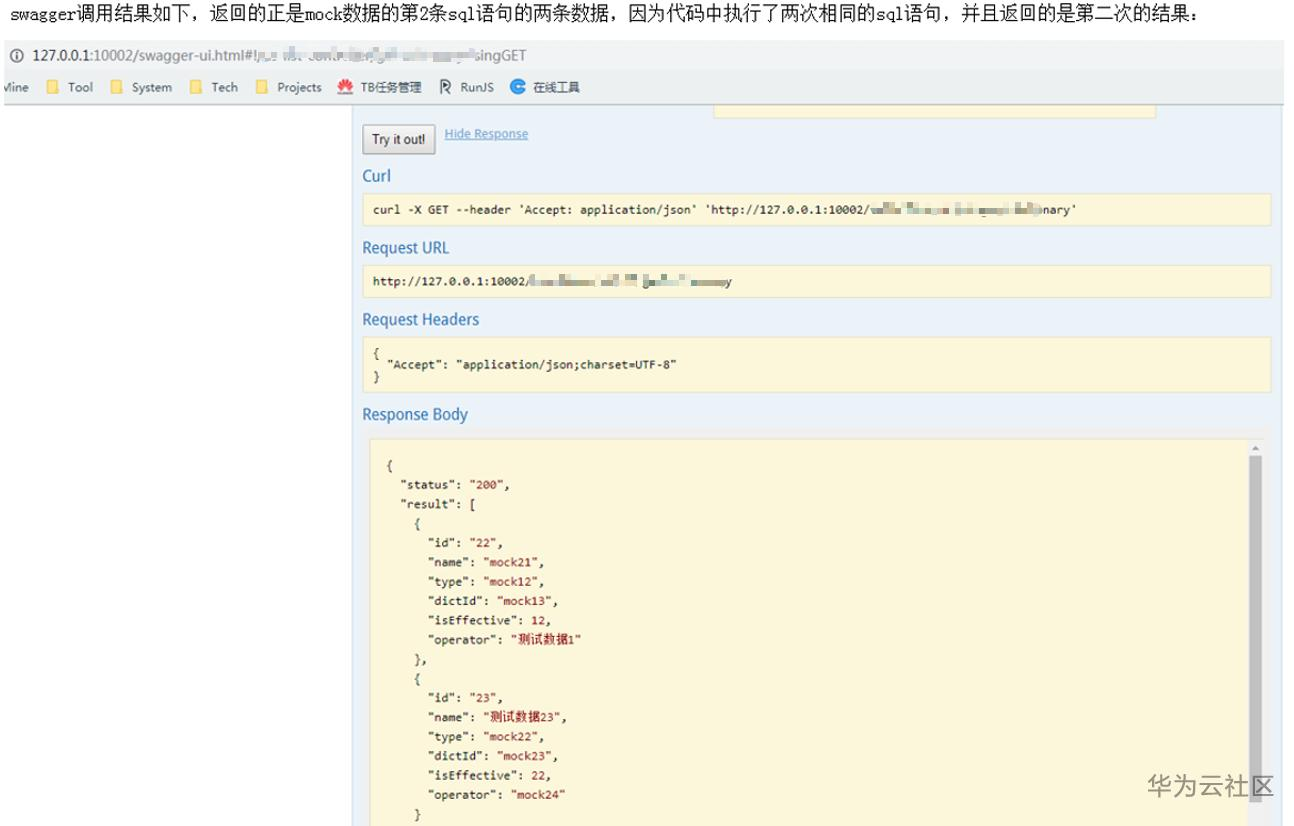Click the Hide Response link
The image size is (1294, 826).
pos(486,134)
